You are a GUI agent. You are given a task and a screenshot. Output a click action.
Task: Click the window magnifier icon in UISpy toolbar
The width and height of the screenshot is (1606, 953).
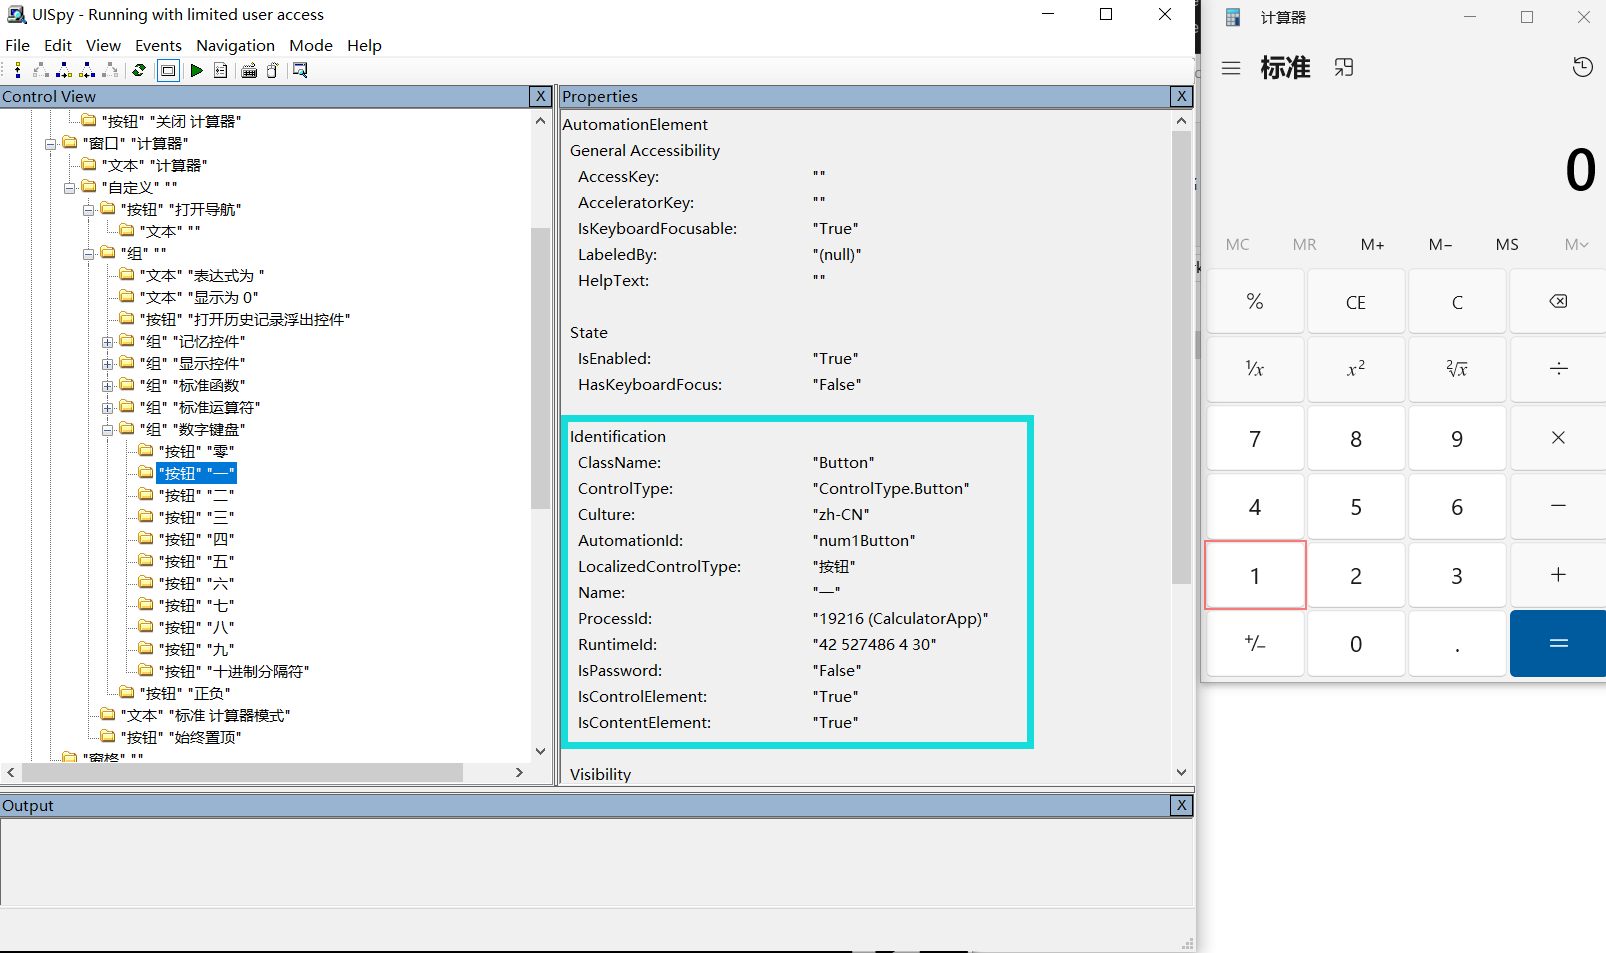coord(300,70)
